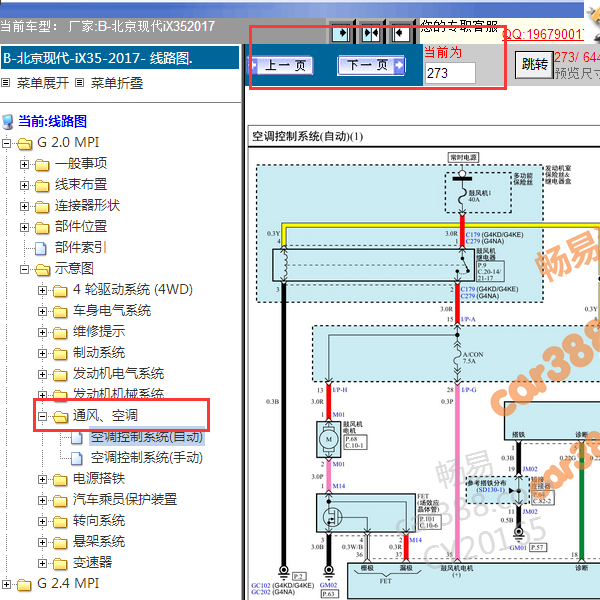This screenshot has width=600, height=600.
Task: Collapse the G 2.0 MPI tree node
Action: tap(6, 143)
